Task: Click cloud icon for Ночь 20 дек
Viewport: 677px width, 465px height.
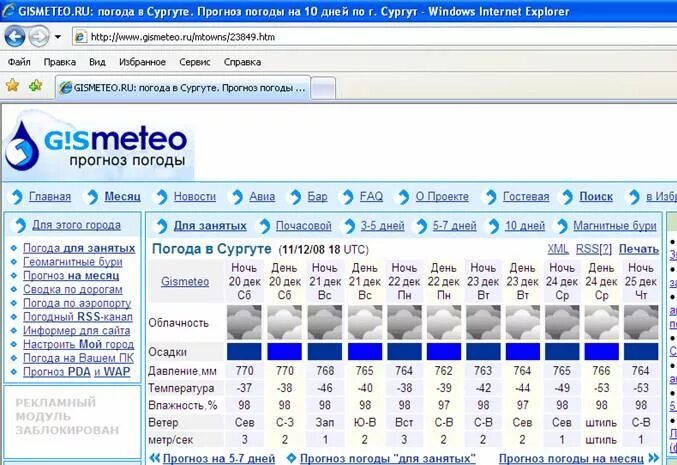Action: pos(244,322)
